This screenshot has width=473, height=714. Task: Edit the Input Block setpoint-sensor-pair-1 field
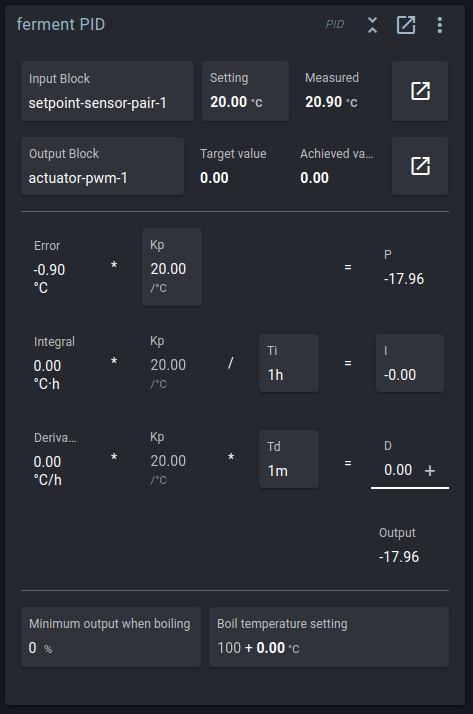point(107,91)
